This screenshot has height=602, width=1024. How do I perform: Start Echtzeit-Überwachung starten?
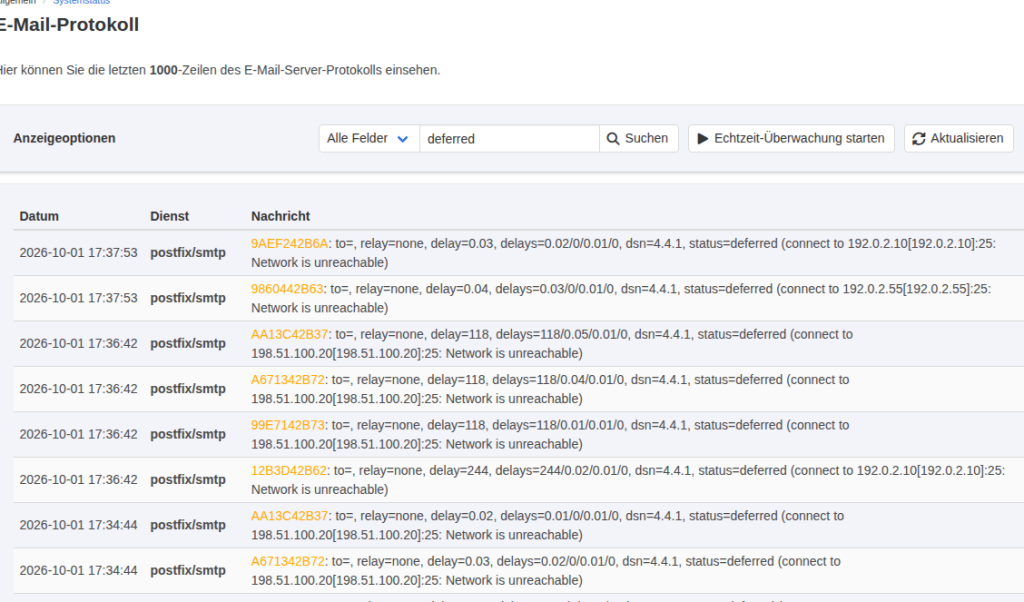click(791, 138)
